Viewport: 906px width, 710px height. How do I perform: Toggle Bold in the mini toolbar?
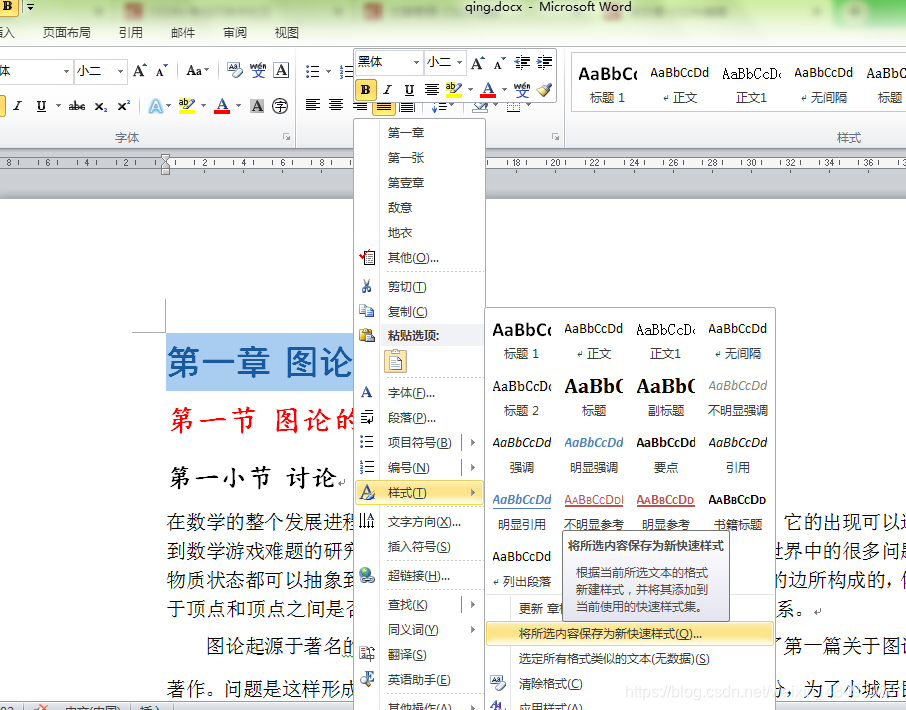(x=365, y=90)
